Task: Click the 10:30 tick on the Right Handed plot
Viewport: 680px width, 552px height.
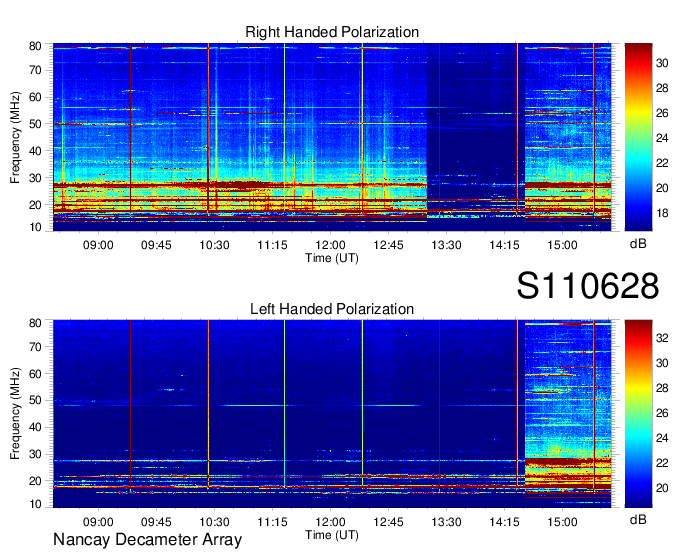Action: pyautogui.click(x=214, y=245)
